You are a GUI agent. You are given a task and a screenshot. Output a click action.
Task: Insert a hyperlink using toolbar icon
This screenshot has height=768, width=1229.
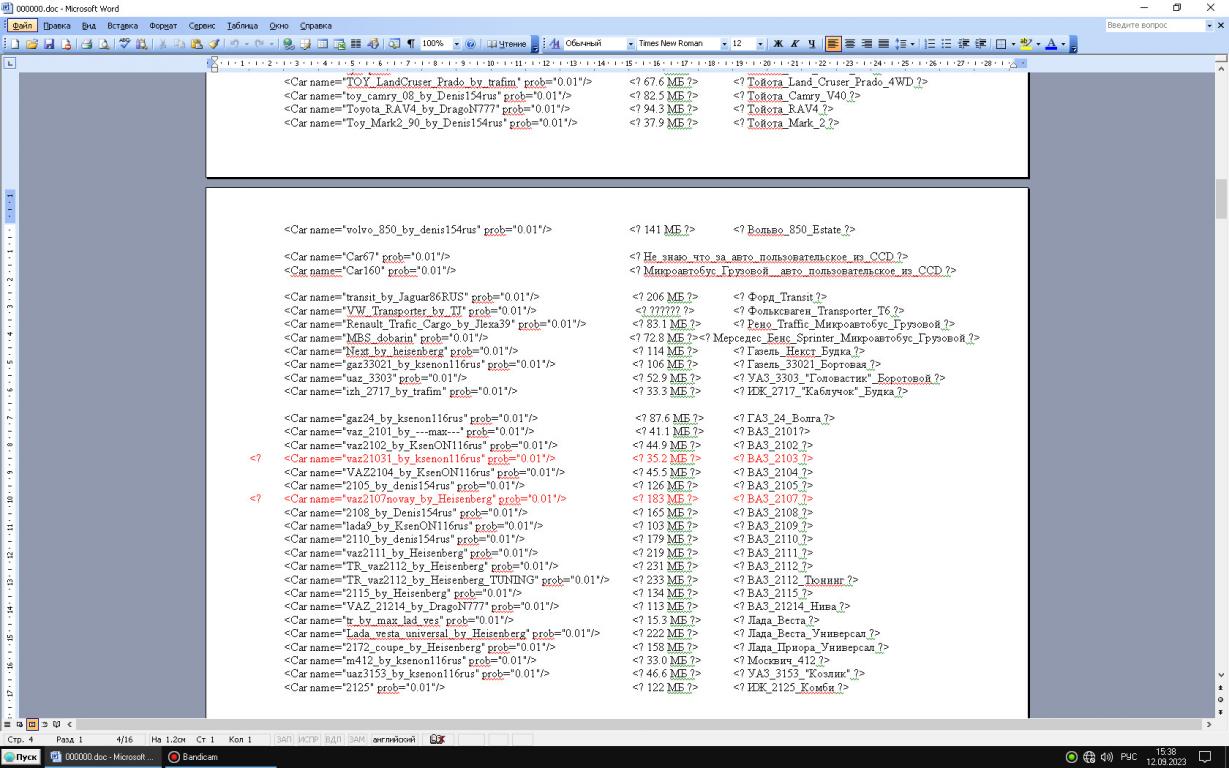point(288,44)
